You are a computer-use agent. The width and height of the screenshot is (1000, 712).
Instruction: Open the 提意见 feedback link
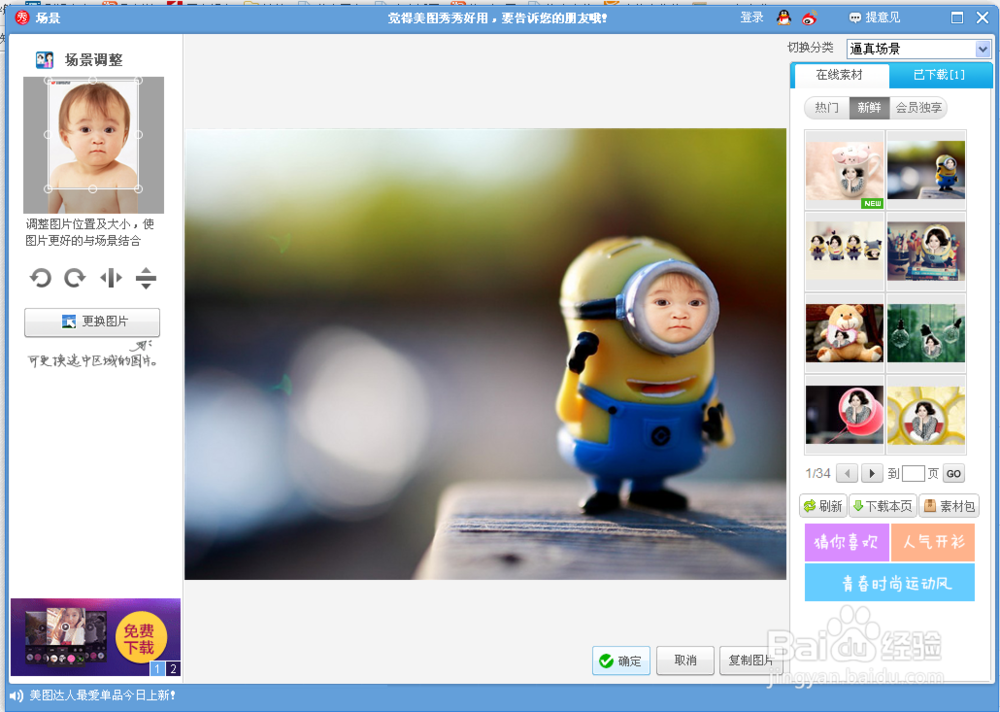875,18
